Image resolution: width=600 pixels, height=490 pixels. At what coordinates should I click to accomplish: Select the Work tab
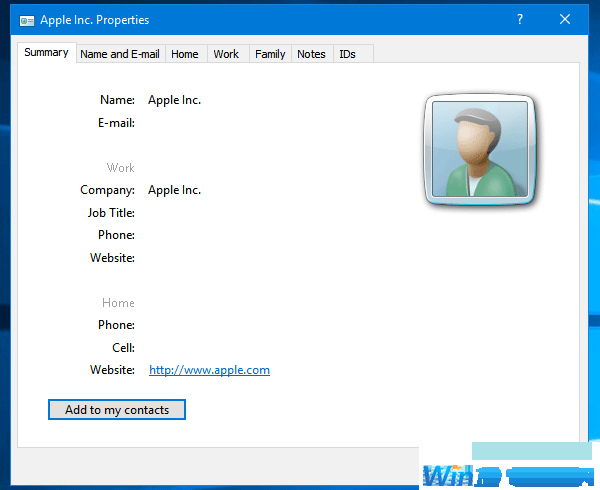[x=226, y=54]
